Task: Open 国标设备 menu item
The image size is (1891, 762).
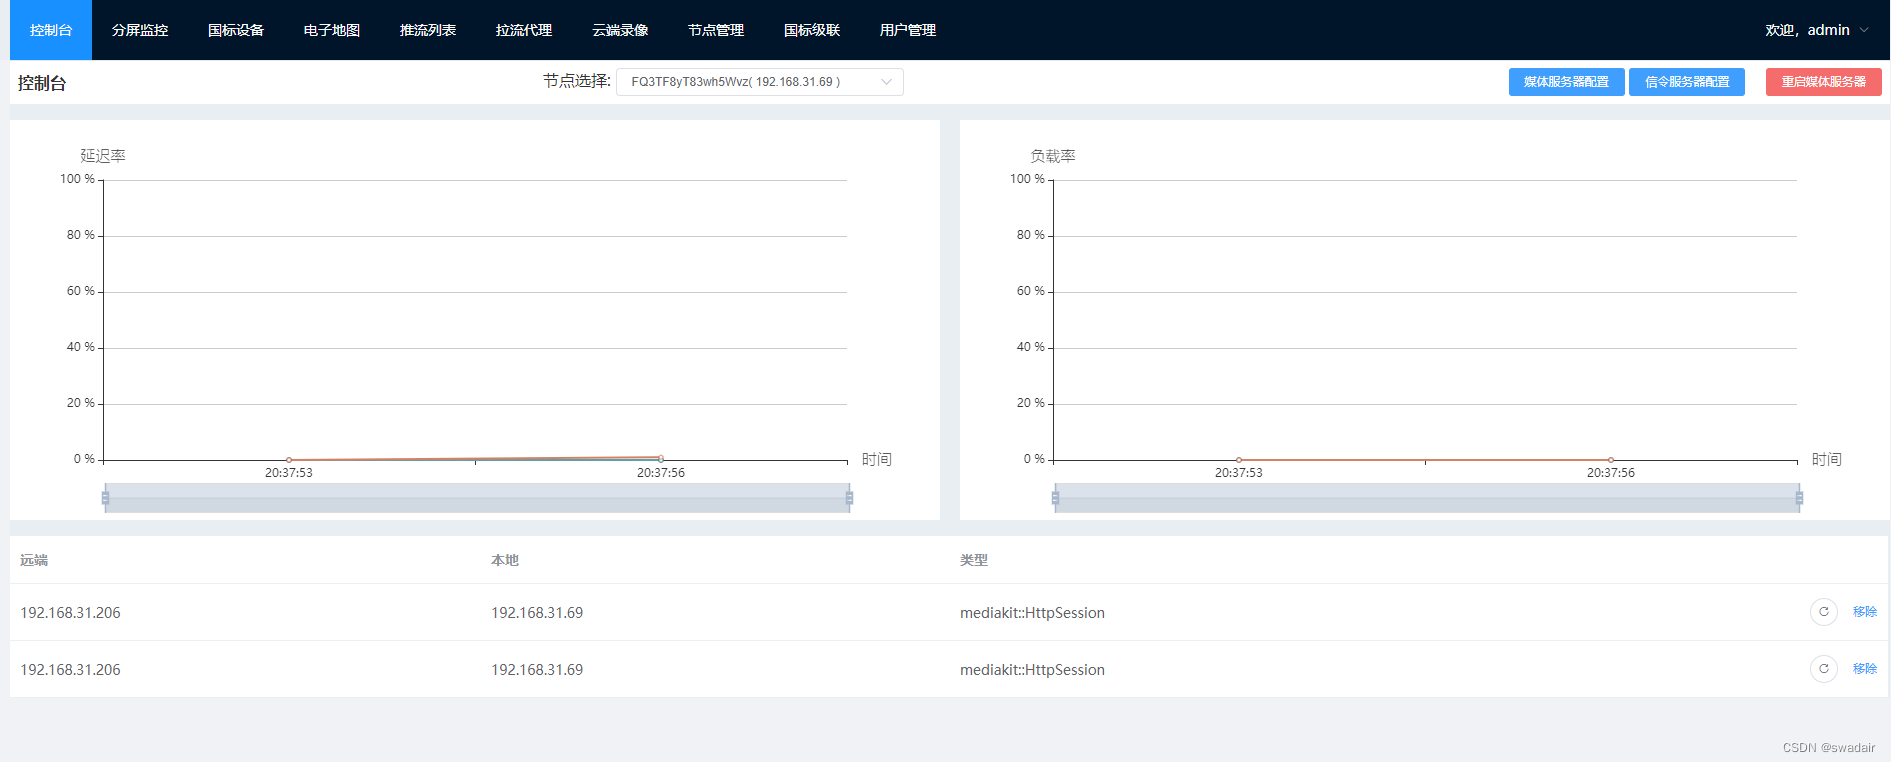Action: click(x=236, y=30)
